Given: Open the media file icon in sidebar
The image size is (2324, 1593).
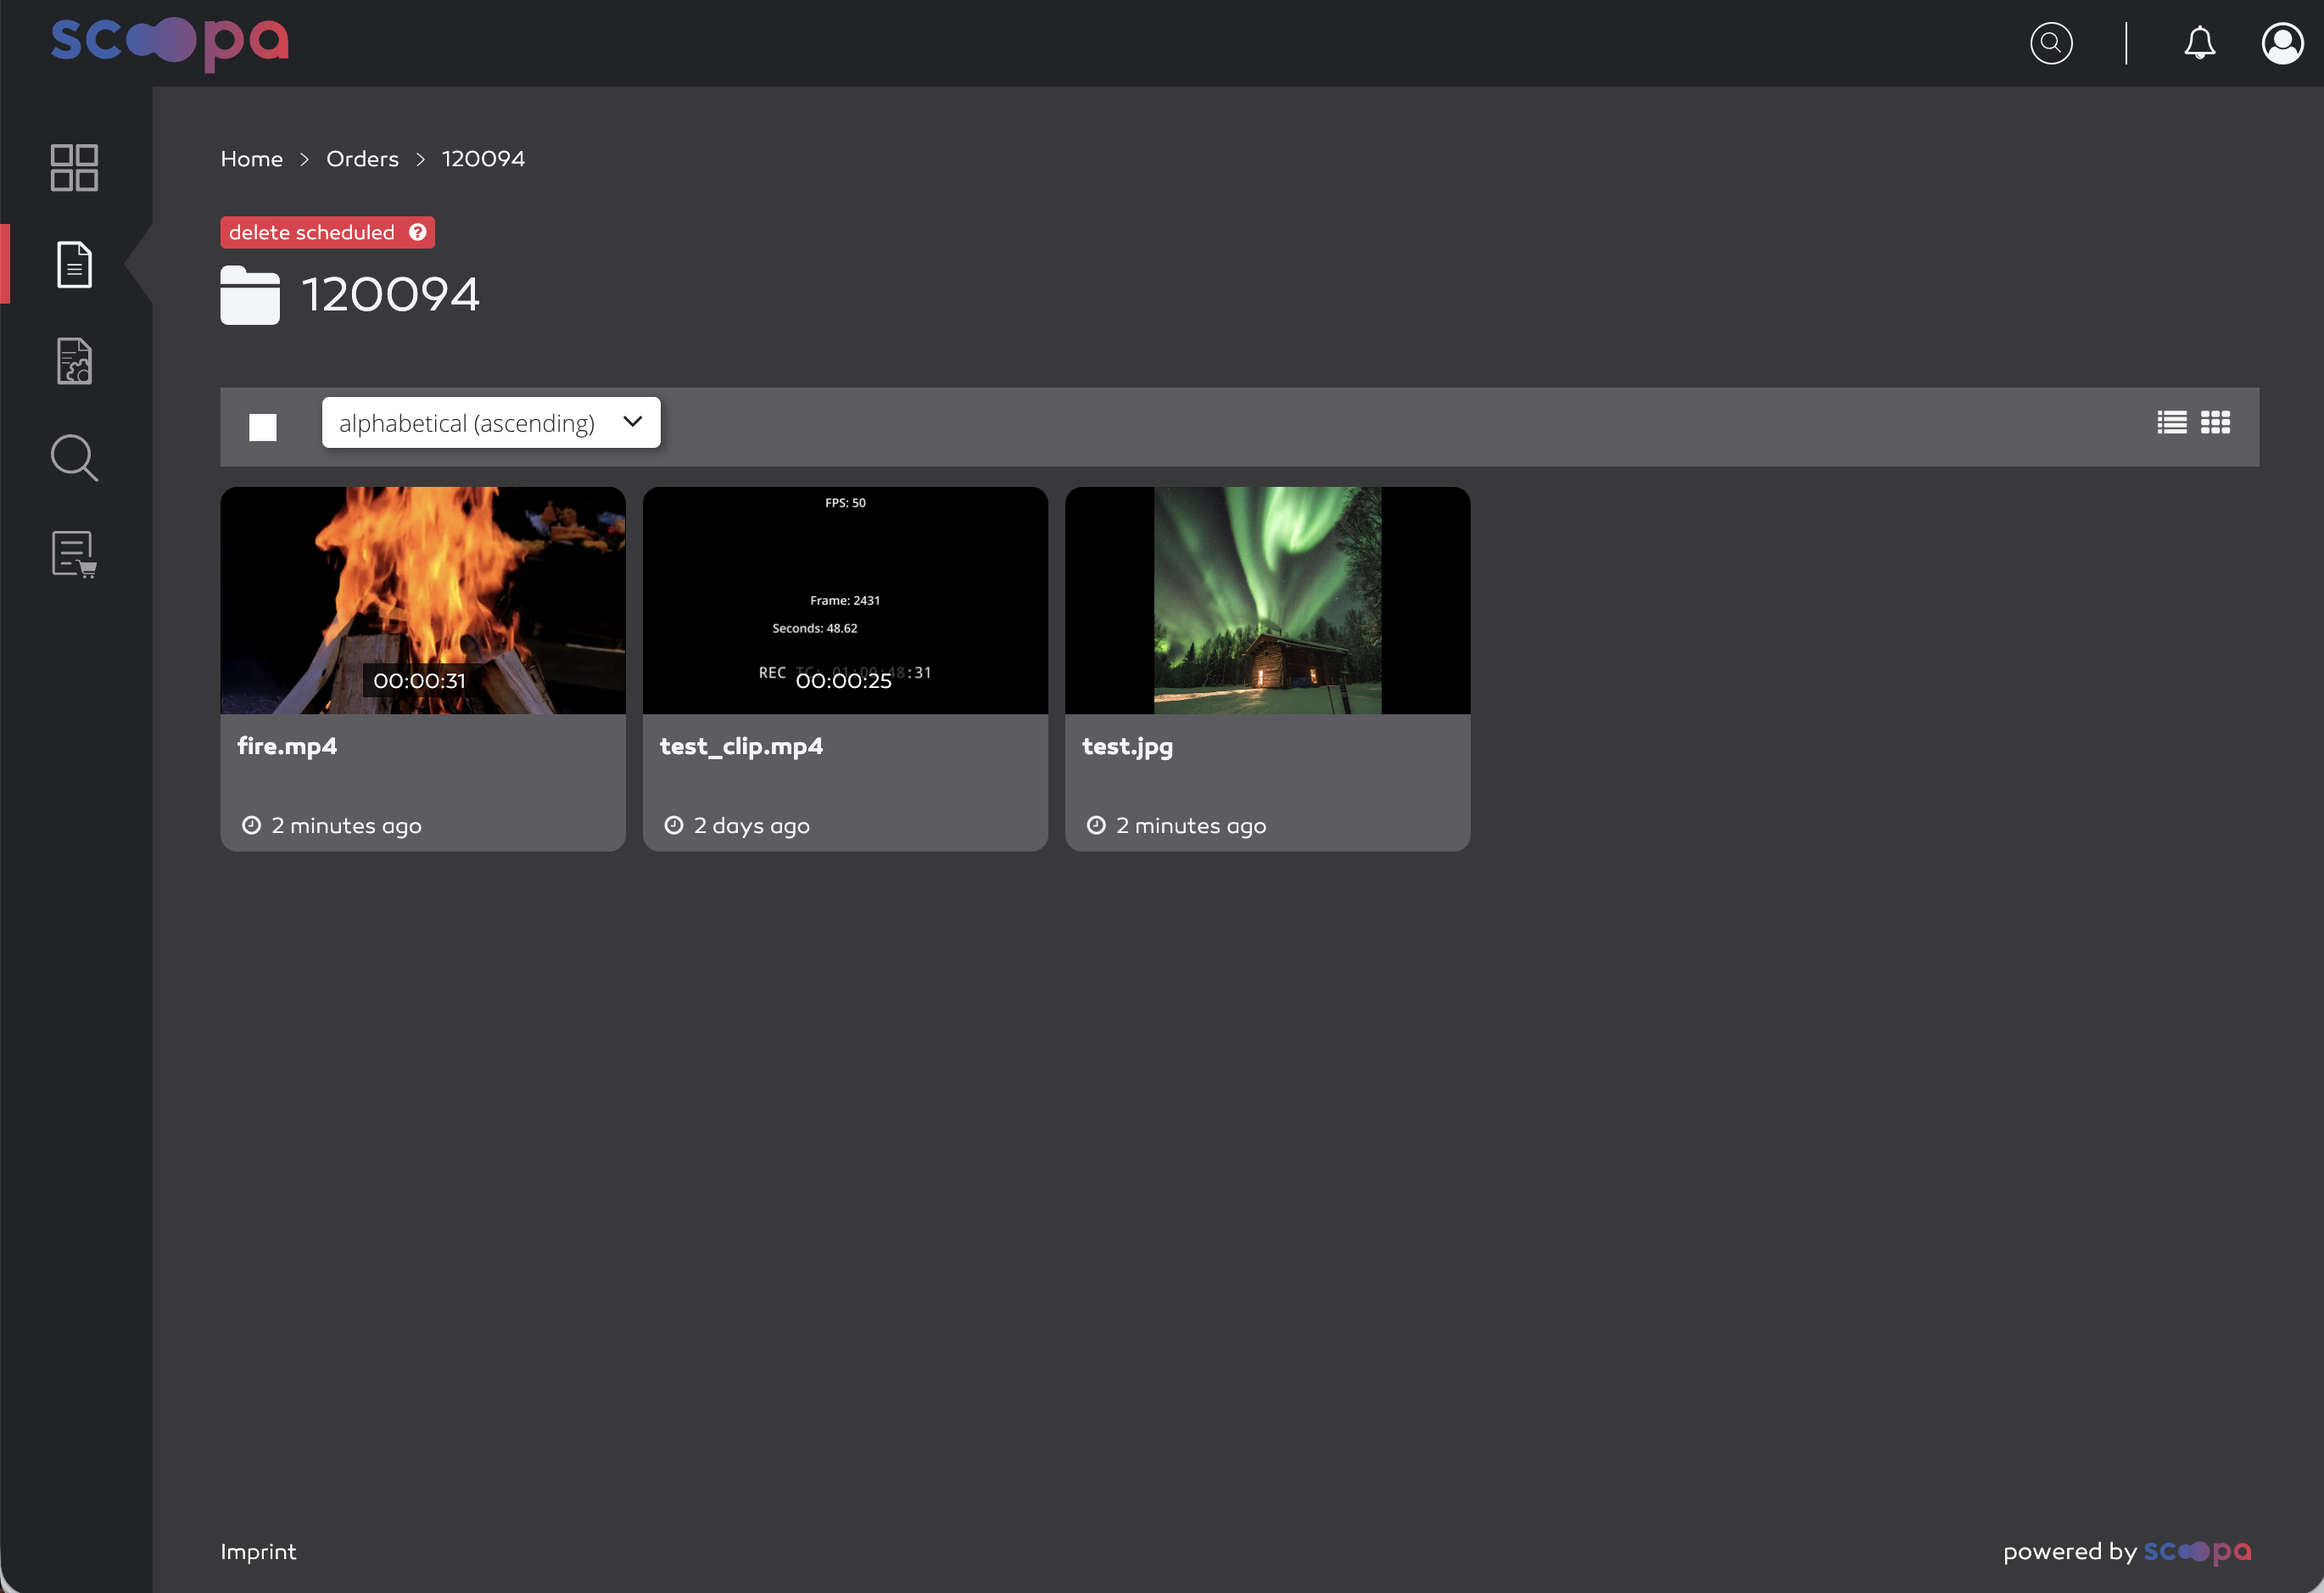Looking at the screenshot, I should [74, 361].
